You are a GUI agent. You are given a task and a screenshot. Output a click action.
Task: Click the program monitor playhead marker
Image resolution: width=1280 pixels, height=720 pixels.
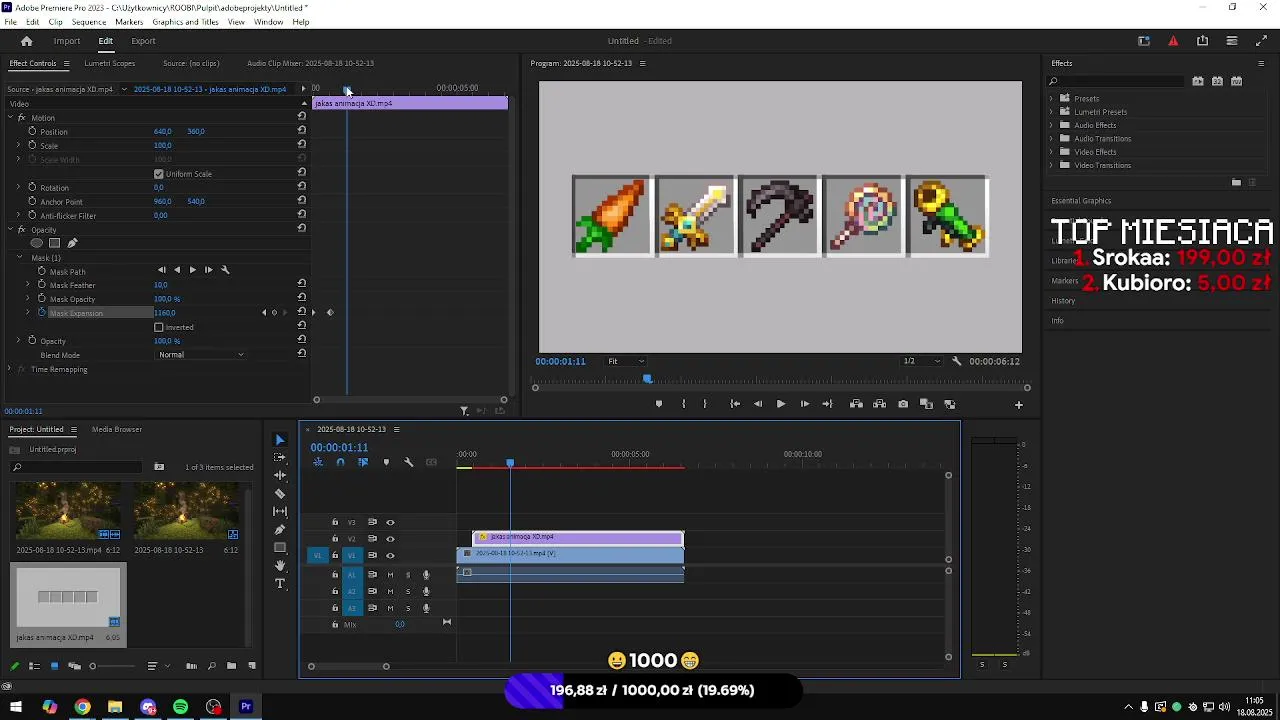648,379
